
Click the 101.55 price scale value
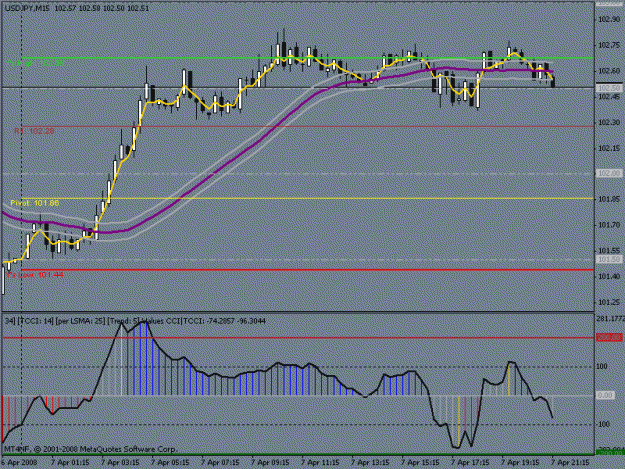click(x=609, y=251)
